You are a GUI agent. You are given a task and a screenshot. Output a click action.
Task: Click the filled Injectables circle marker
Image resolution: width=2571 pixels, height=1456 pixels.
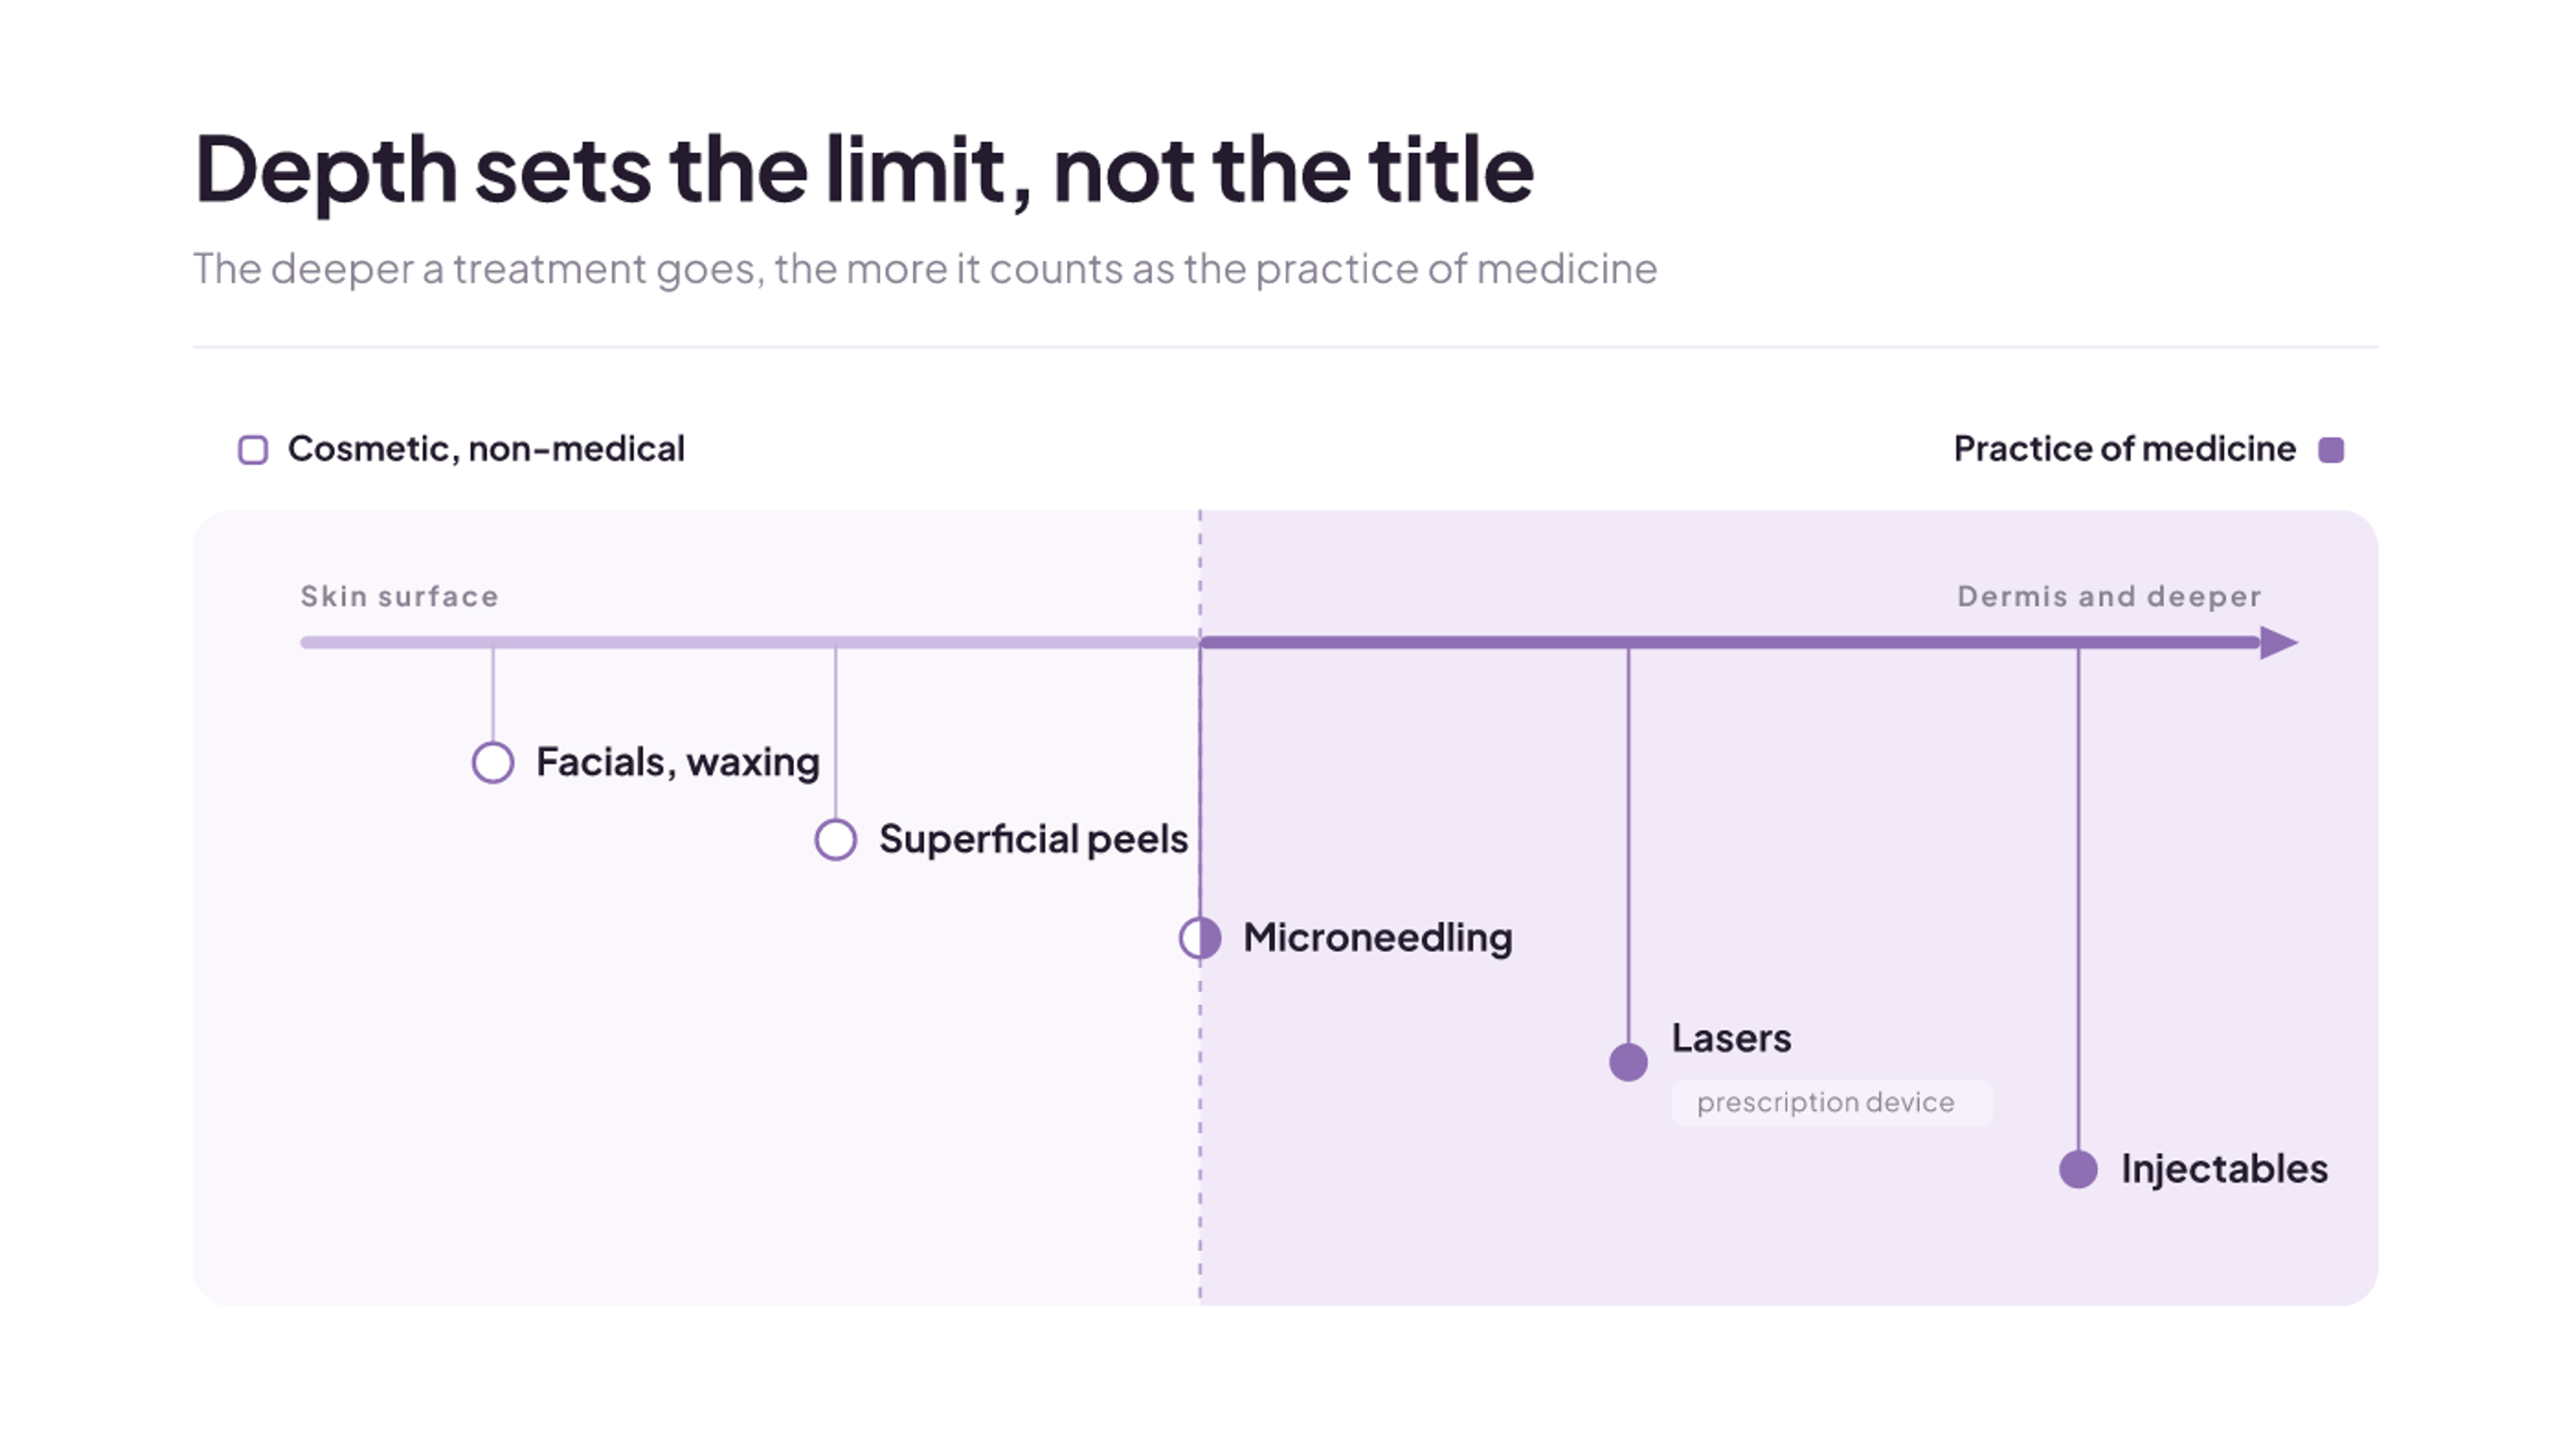click(x=2078, y=1169)
